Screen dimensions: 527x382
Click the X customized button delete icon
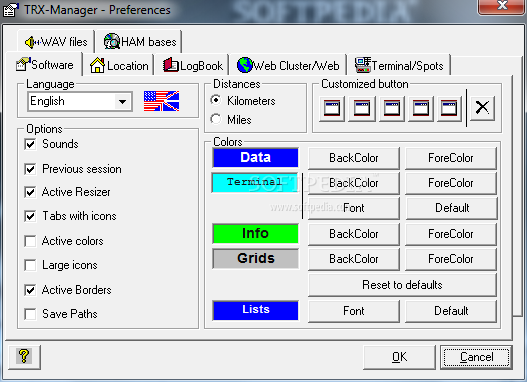(482, 108)
